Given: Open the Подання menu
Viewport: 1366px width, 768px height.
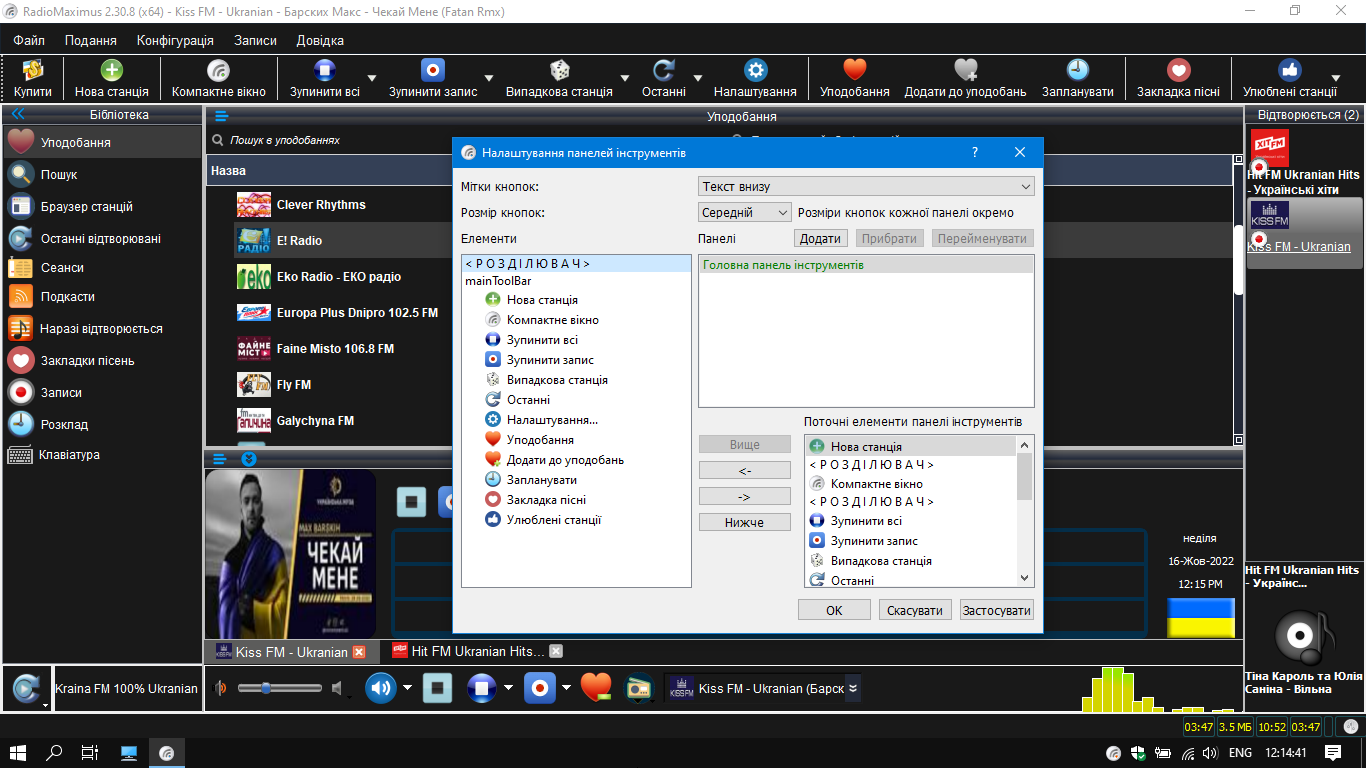Looking at the screenshot, I should click(91, 40).
